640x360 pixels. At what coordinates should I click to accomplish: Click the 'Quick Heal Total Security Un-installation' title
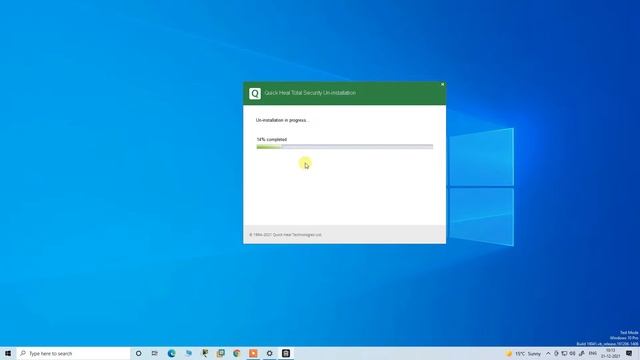310,93
